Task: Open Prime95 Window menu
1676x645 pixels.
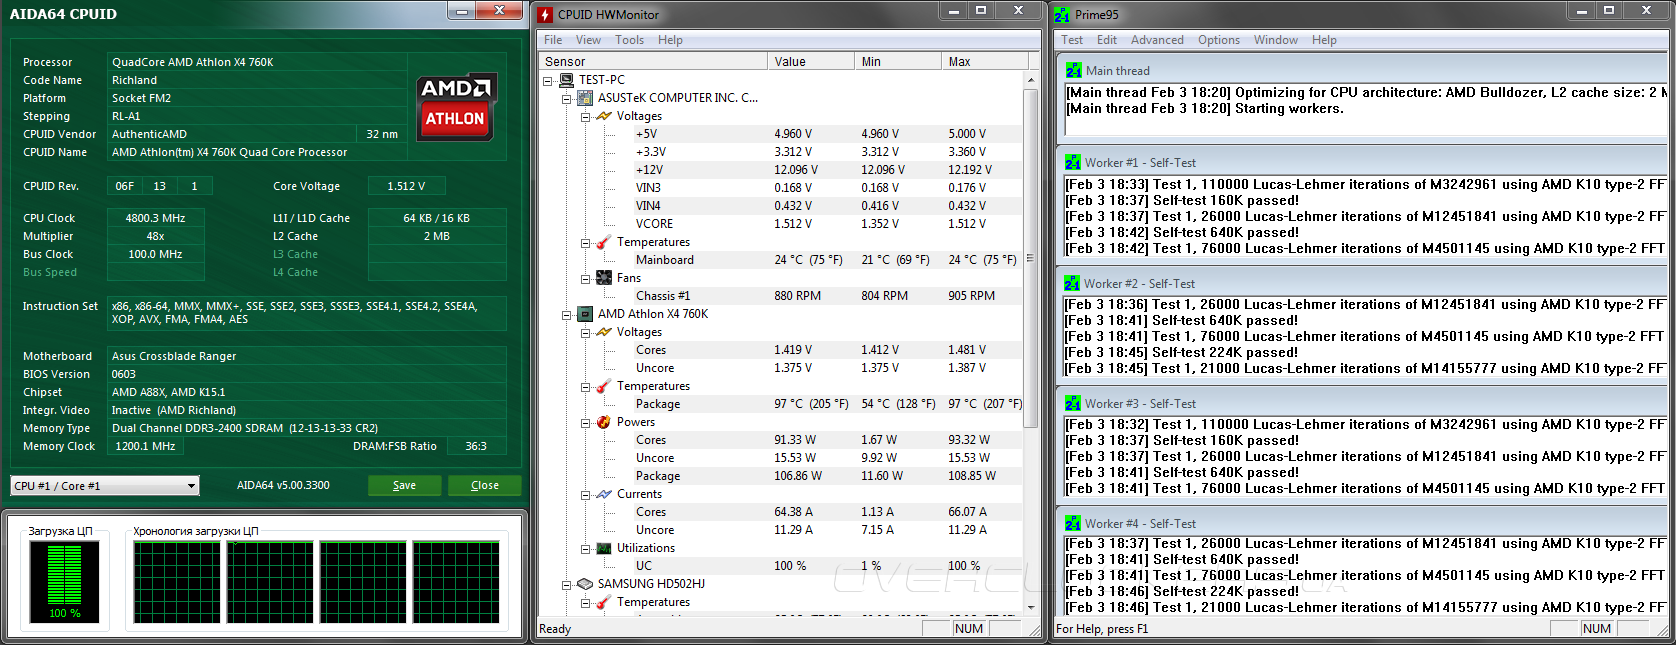Action: click(1276, 40)
